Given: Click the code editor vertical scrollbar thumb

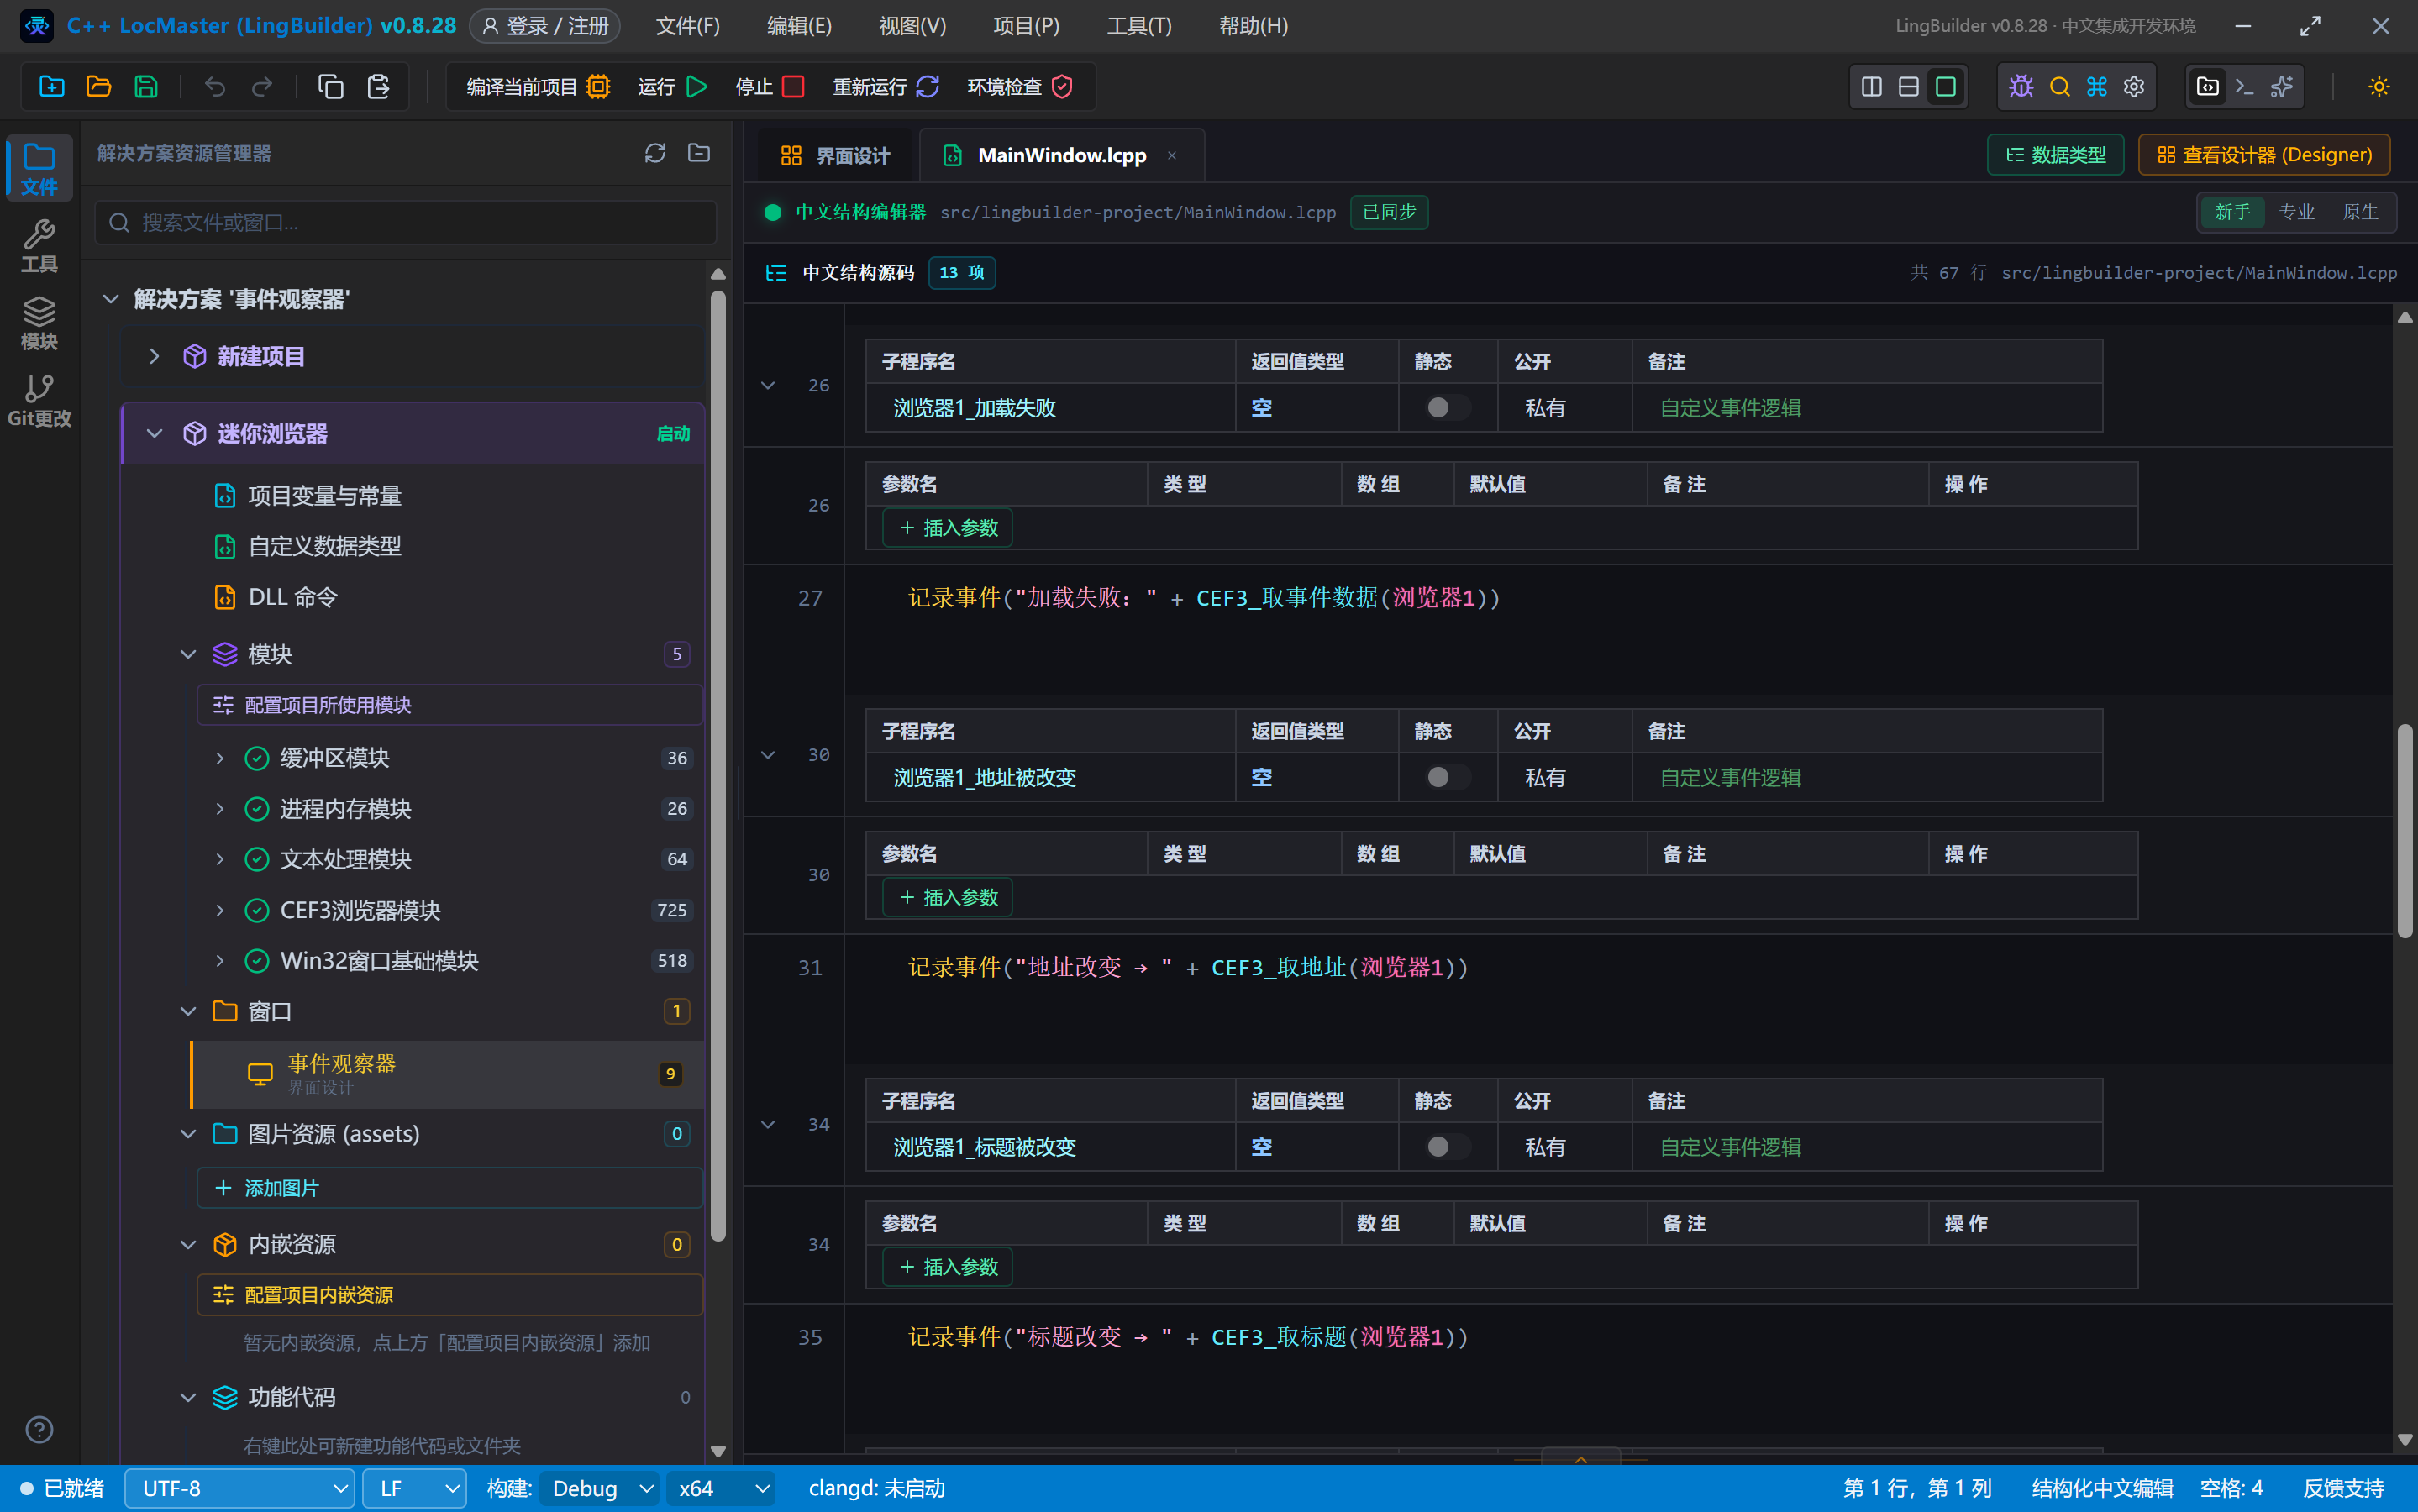Looking at the screenshot, I should pos(2405,830).
